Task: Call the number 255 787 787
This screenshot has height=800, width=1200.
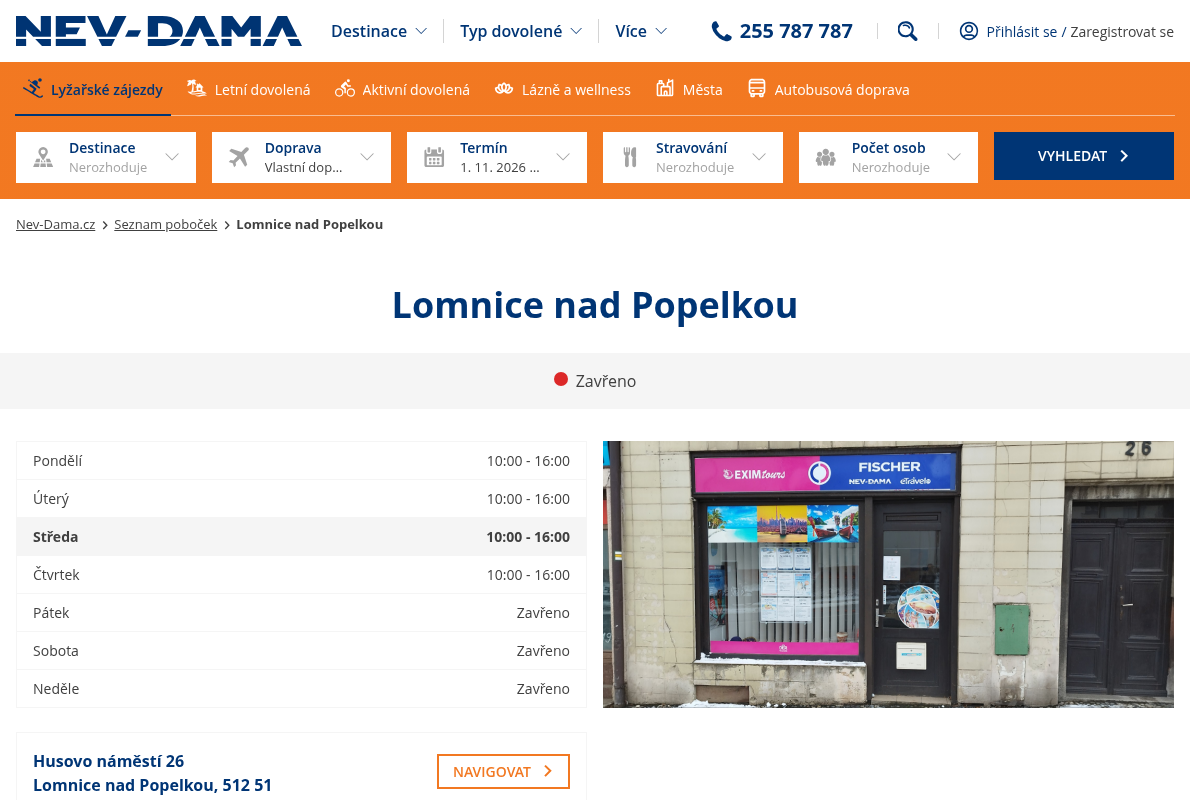Action: click(796, 31)
